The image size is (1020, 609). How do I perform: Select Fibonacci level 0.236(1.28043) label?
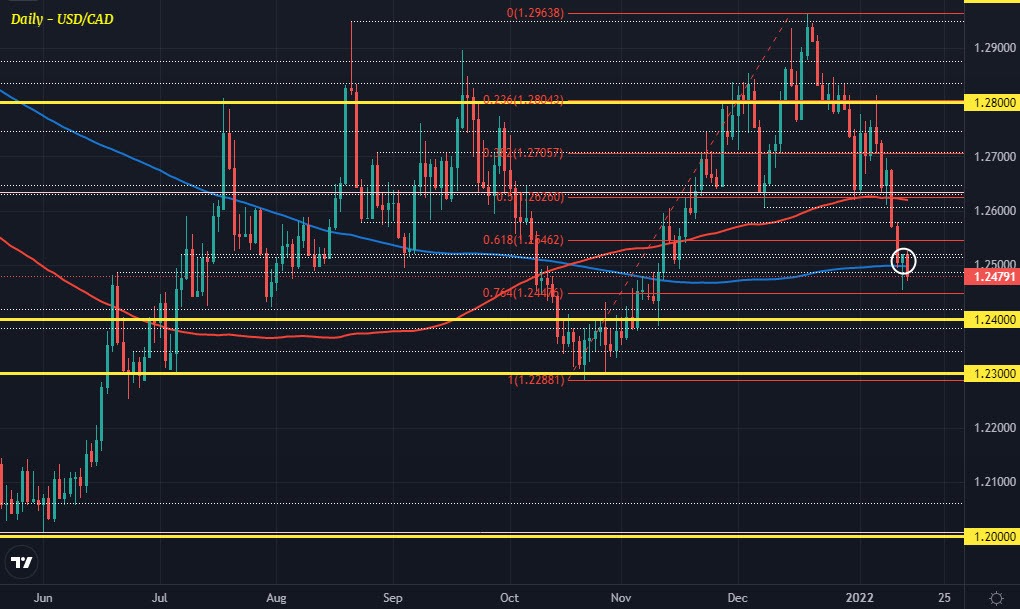523,100
